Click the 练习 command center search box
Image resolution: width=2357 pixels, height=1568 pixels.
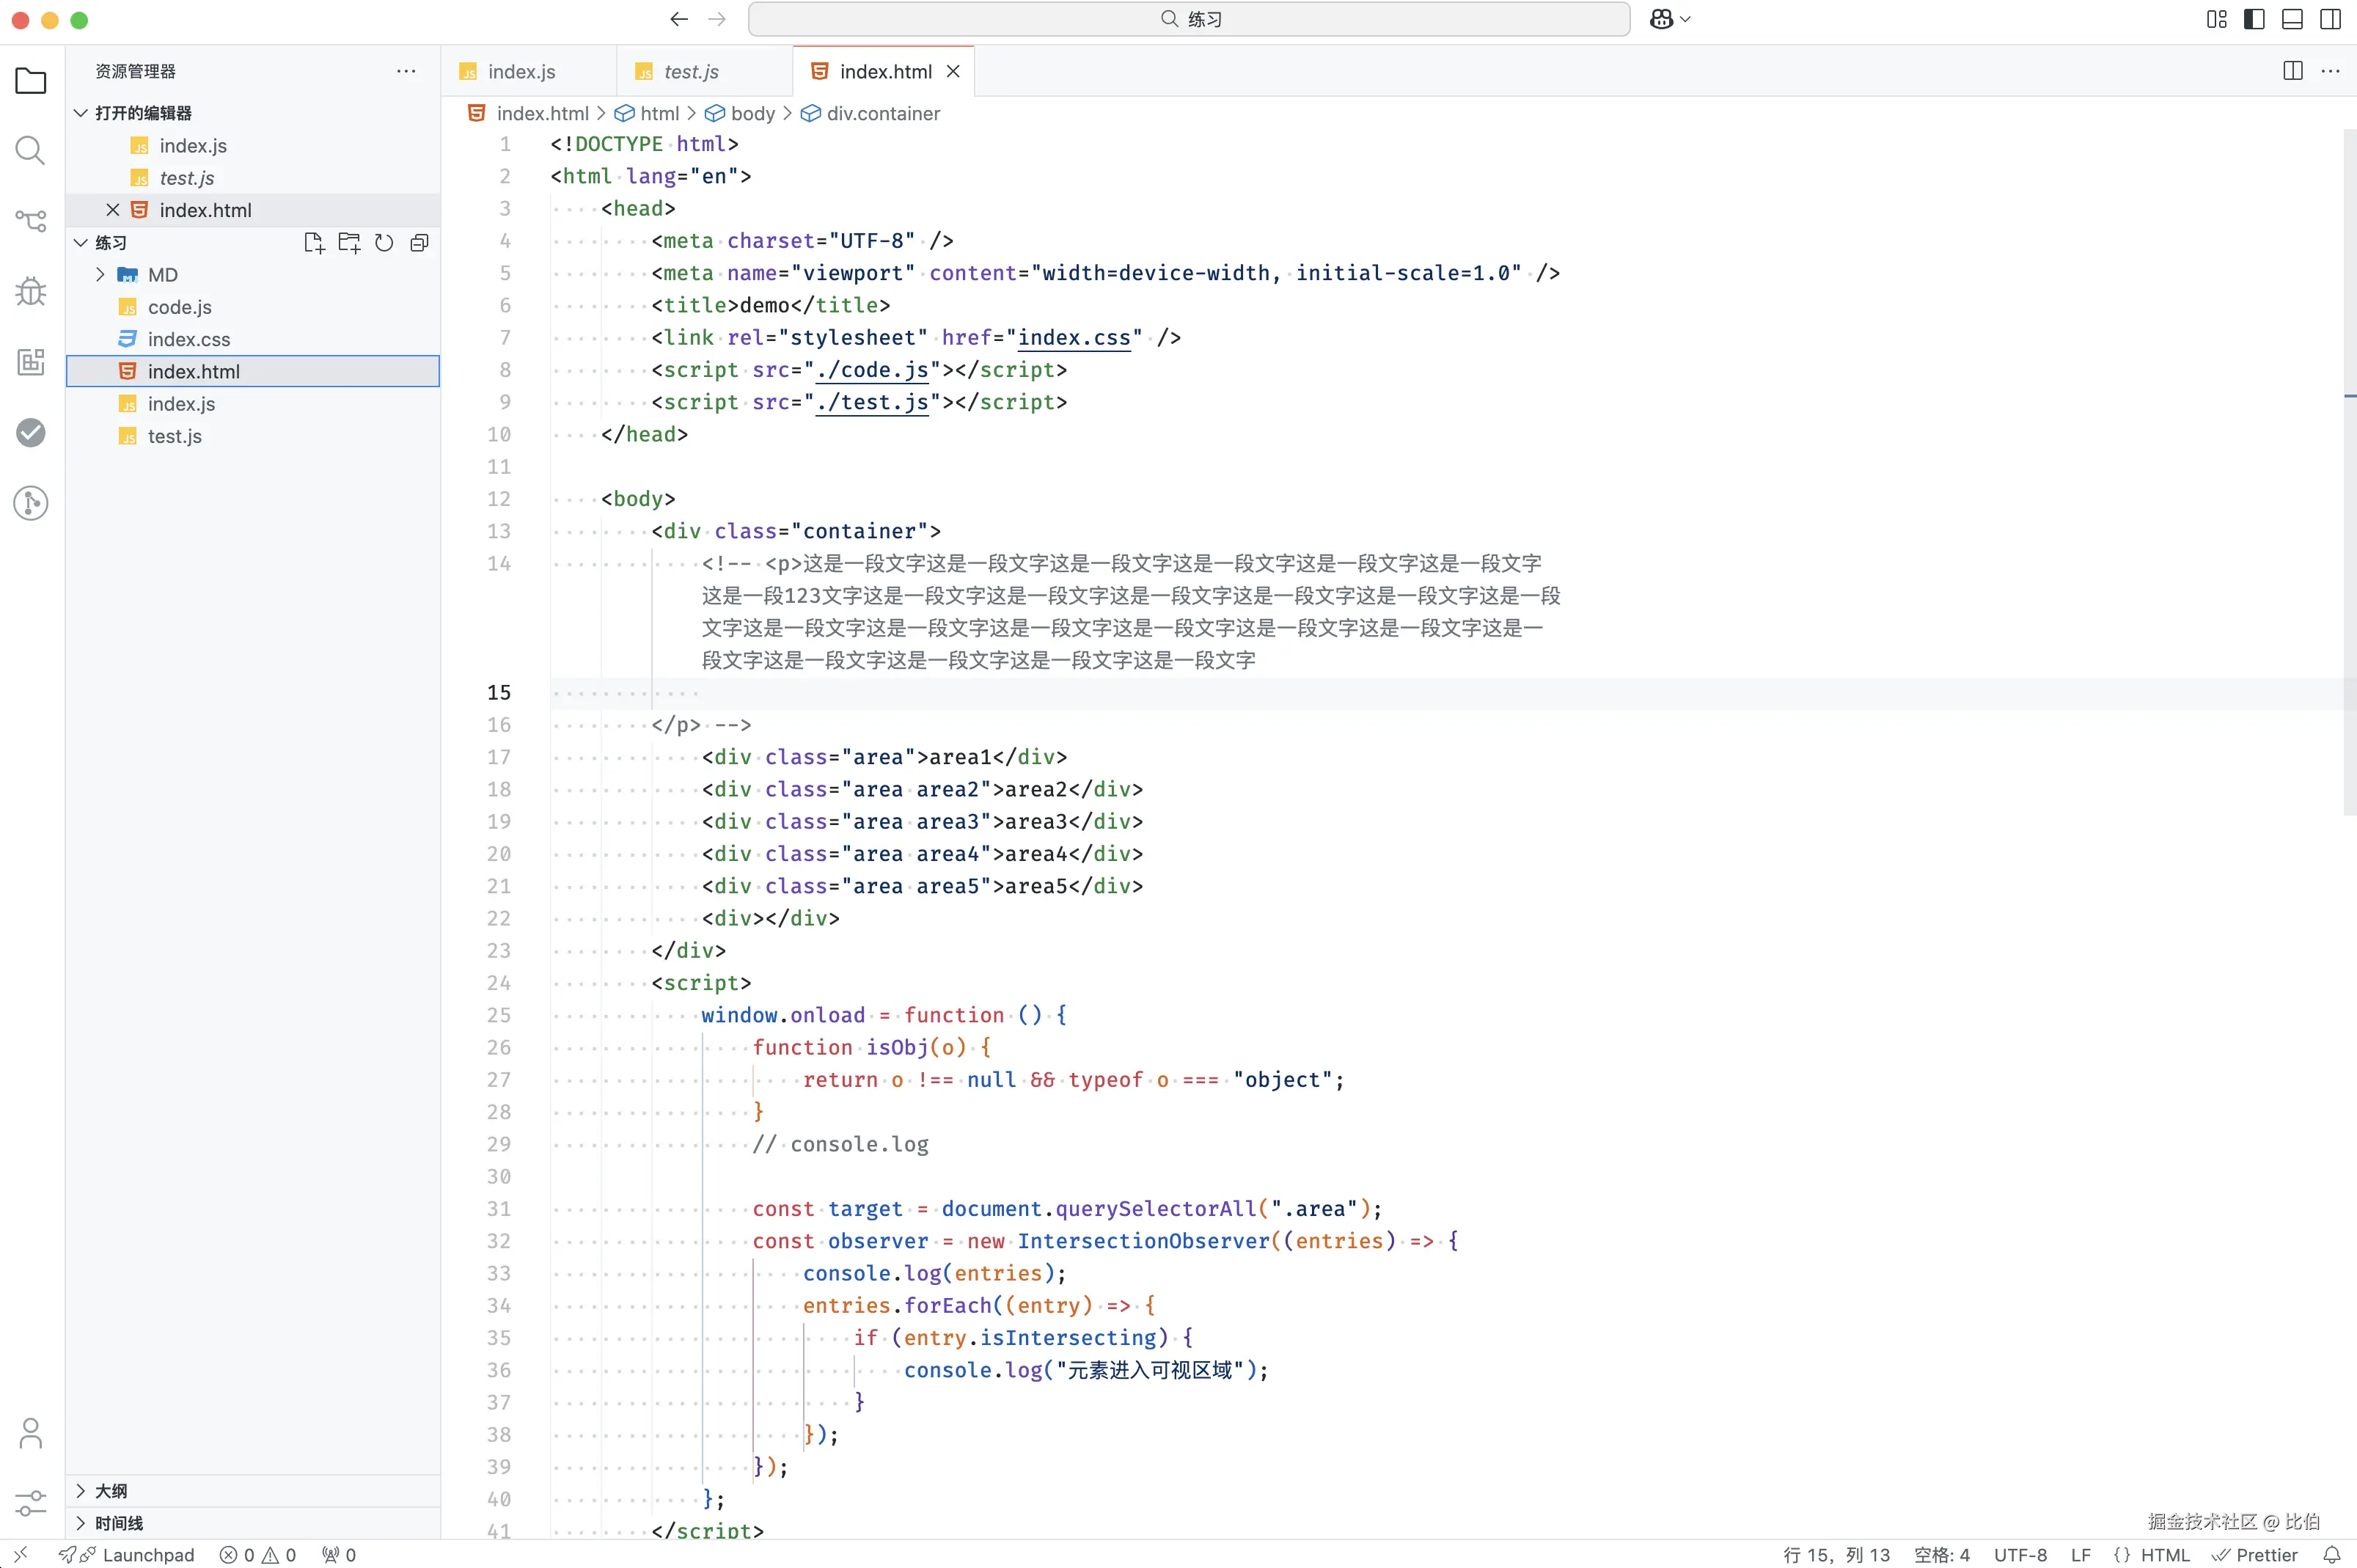coord(1189,19)
